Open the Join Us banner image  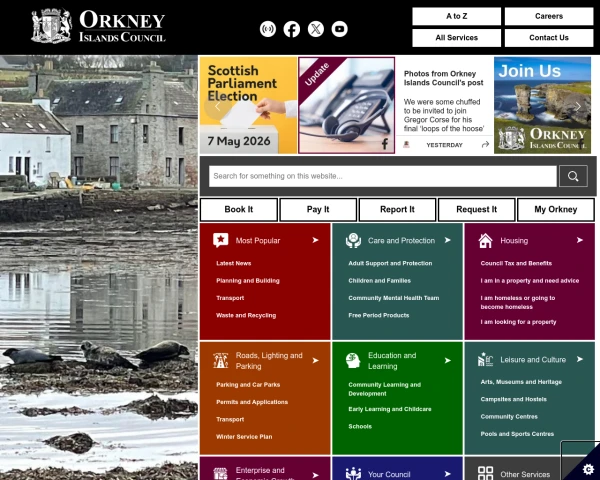[542, 105]
